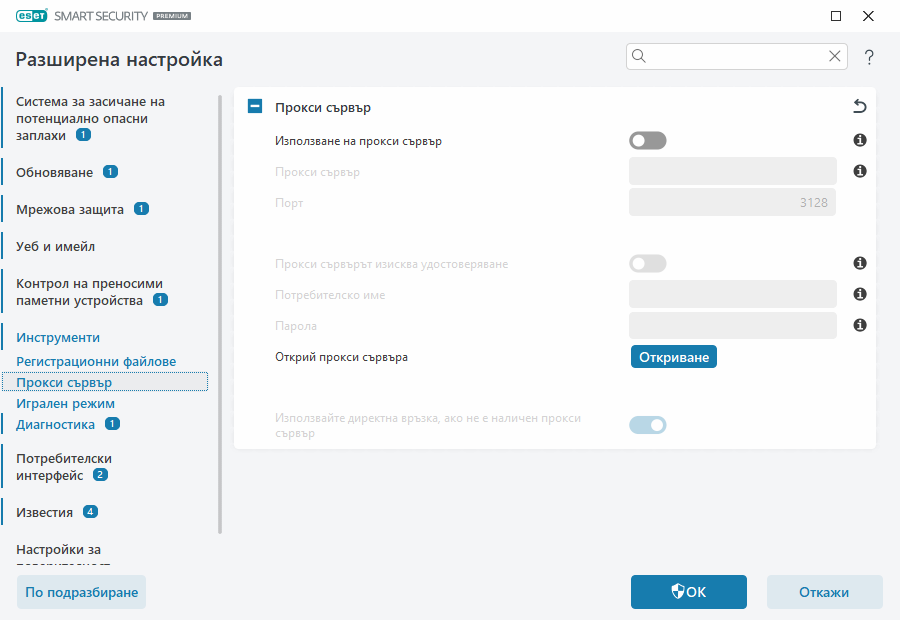
Task: Click the ESET logo in the title bar
Action: (x=30, y=15)
